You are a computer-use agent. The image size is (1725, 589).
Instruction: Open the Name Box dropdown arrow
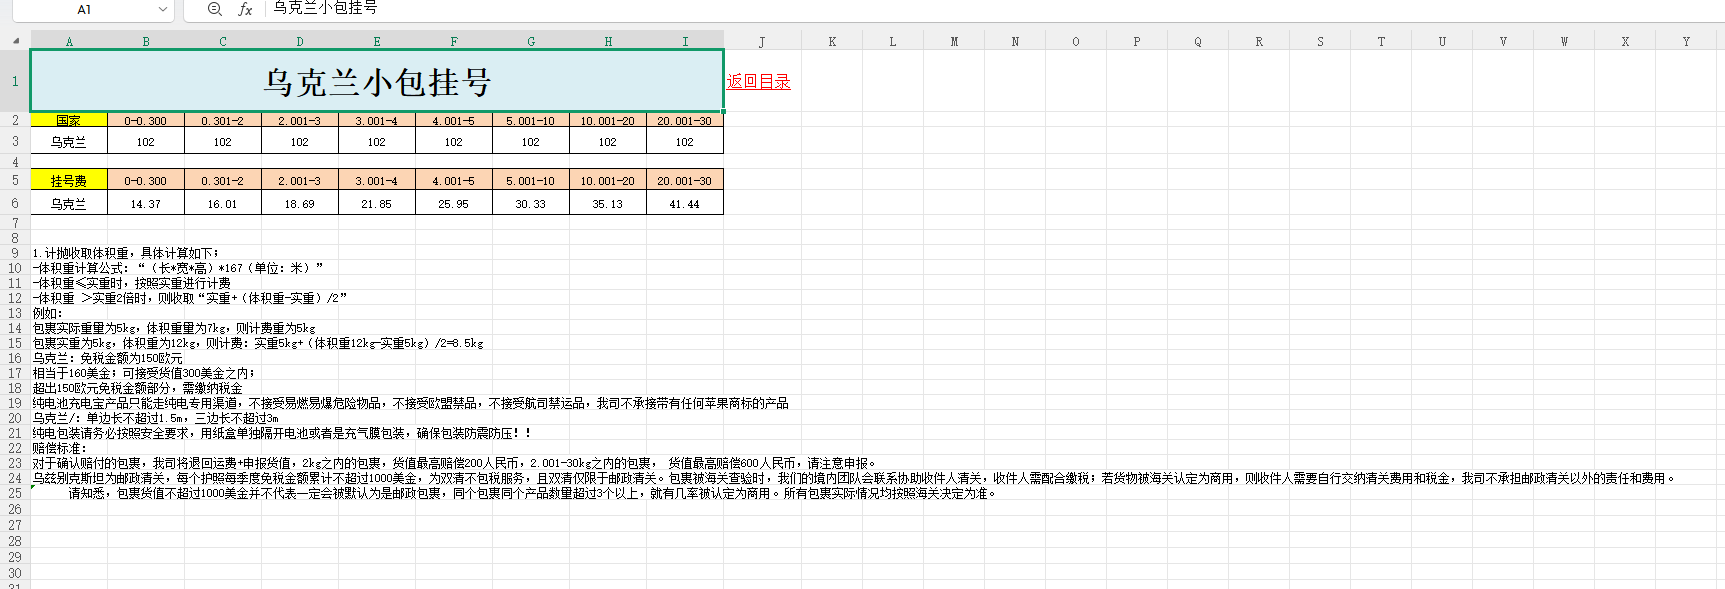click(163, 9)
